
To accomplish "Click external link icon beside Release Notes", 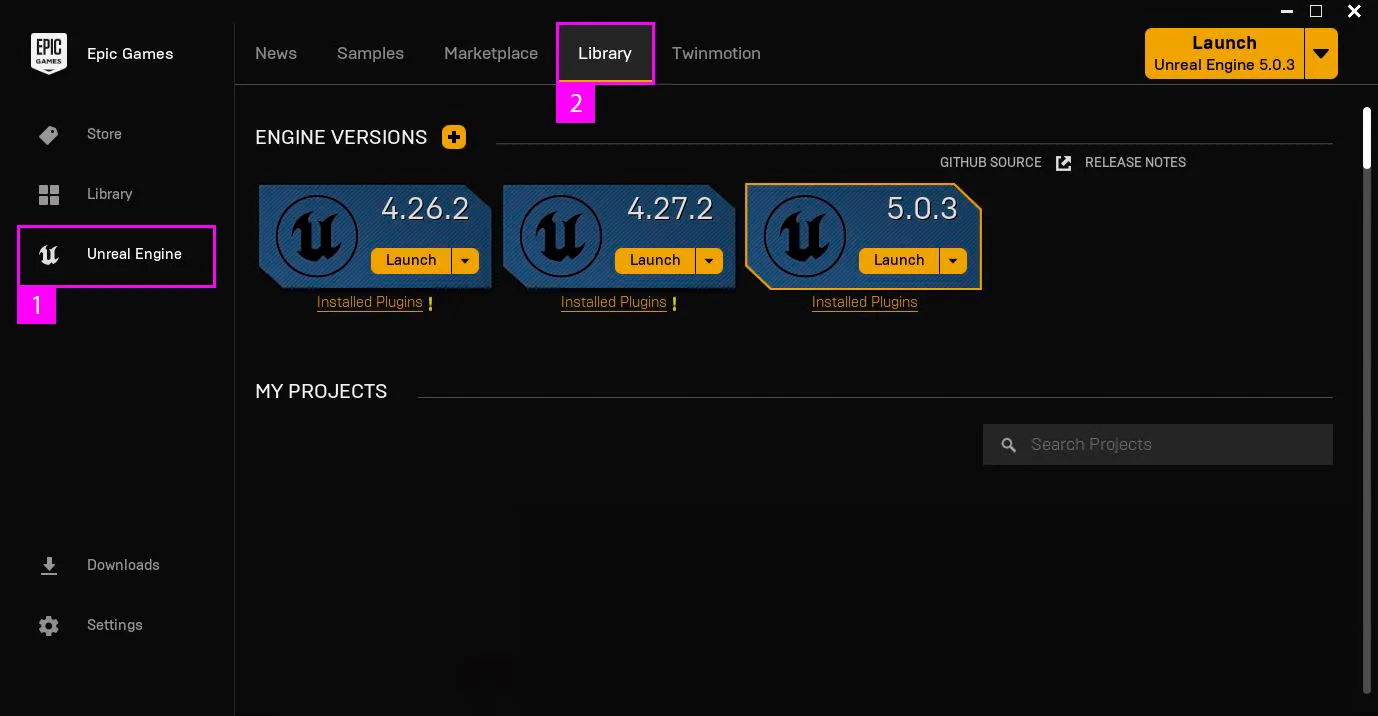I will click(x=1064, y=163).
